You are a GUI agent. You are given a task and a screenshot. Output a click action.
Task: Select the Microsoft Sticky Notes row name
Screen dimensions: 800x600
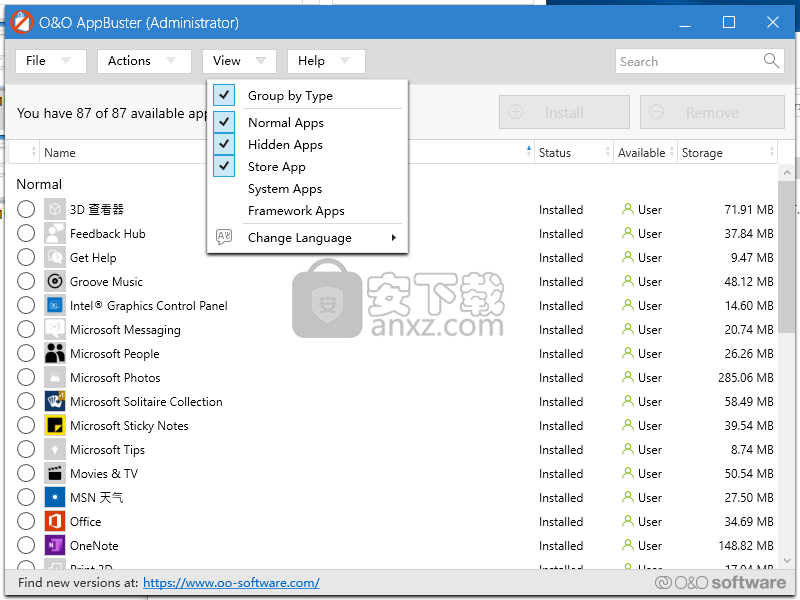129,426
